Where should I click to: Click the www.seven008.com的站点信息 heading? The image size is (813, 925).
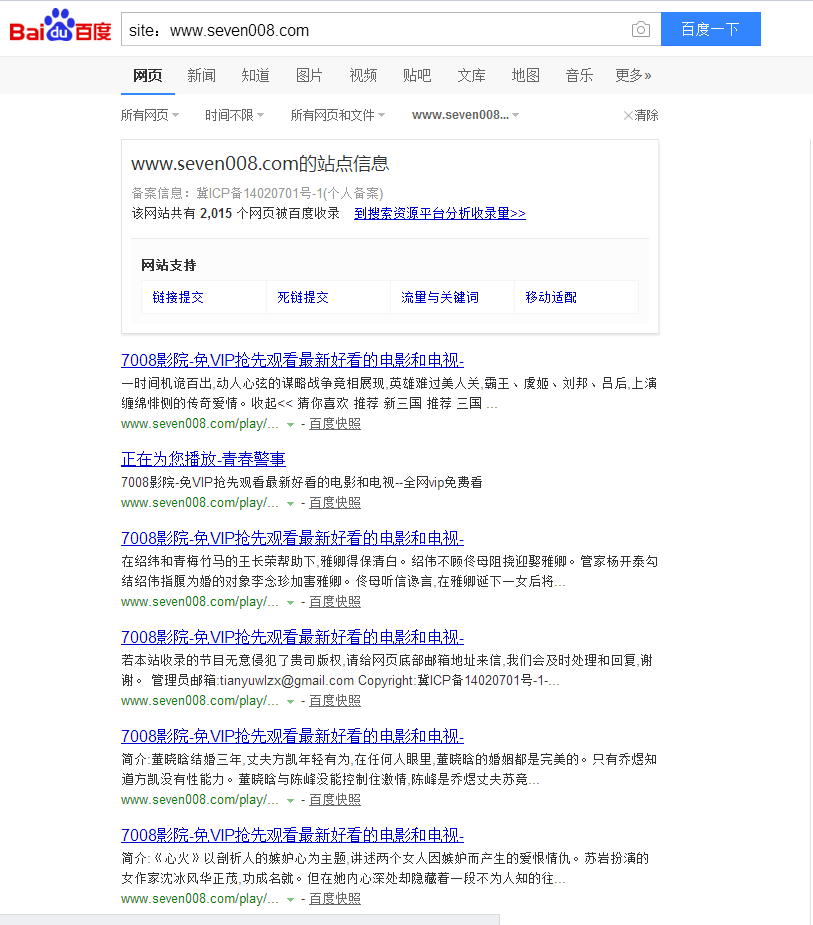260,163
